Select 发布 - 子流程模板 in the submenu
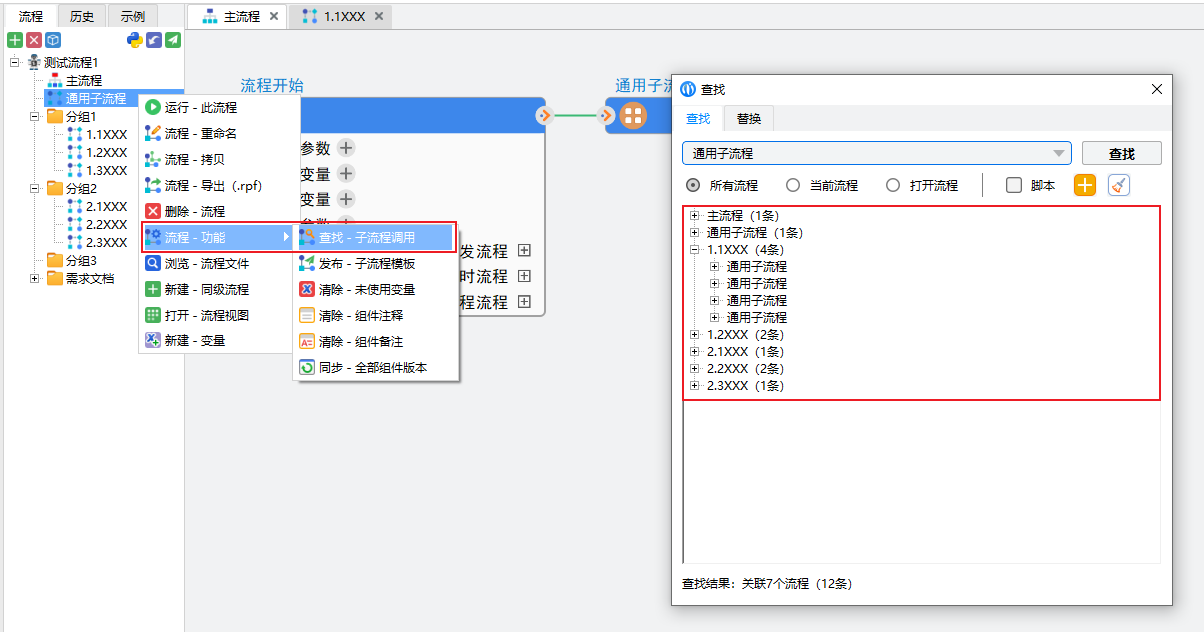1204x632 pixels. coord(366,263)
